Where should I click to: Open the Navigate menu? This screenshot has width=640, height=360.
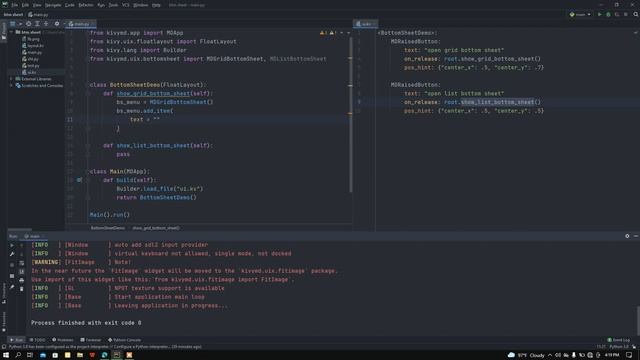point(53,5)
